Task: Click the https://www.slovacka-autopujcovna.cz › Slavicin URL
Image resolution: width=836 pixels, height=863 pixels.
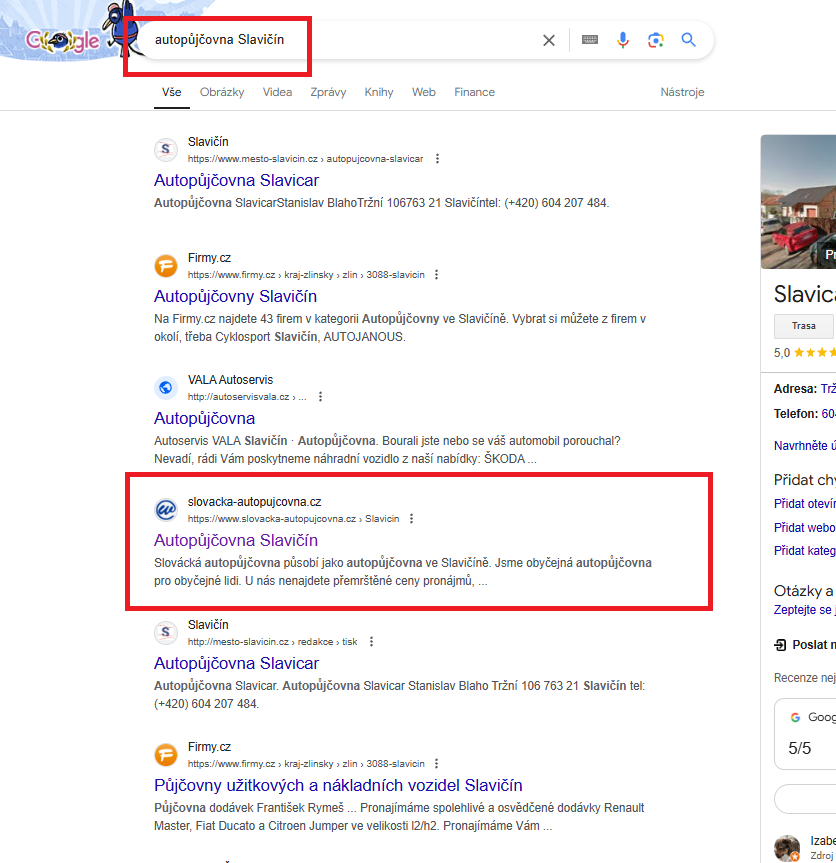Action: [293, 518]
